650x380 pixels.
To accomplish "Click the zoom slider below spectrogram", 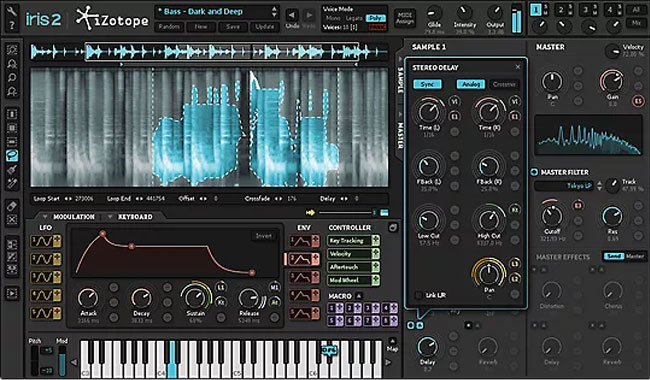I will 345,213.
